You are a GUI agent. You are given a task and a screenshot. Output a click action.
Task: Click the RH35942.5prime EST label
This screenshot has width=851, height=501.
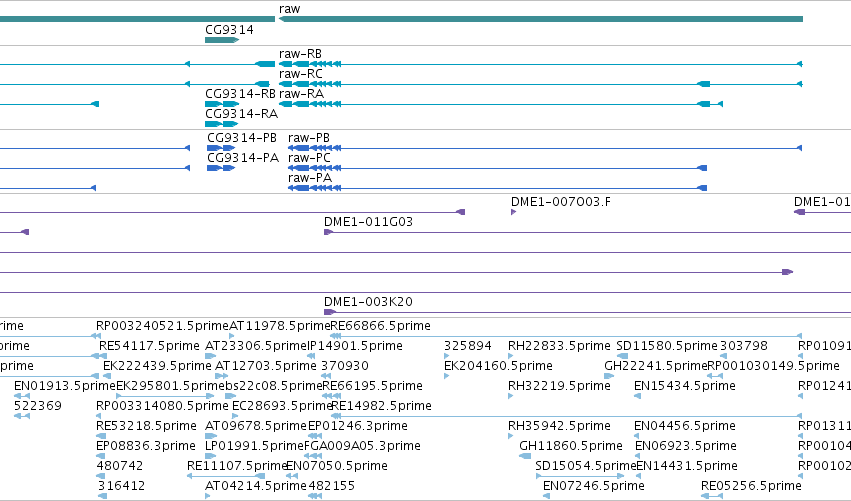559,426
